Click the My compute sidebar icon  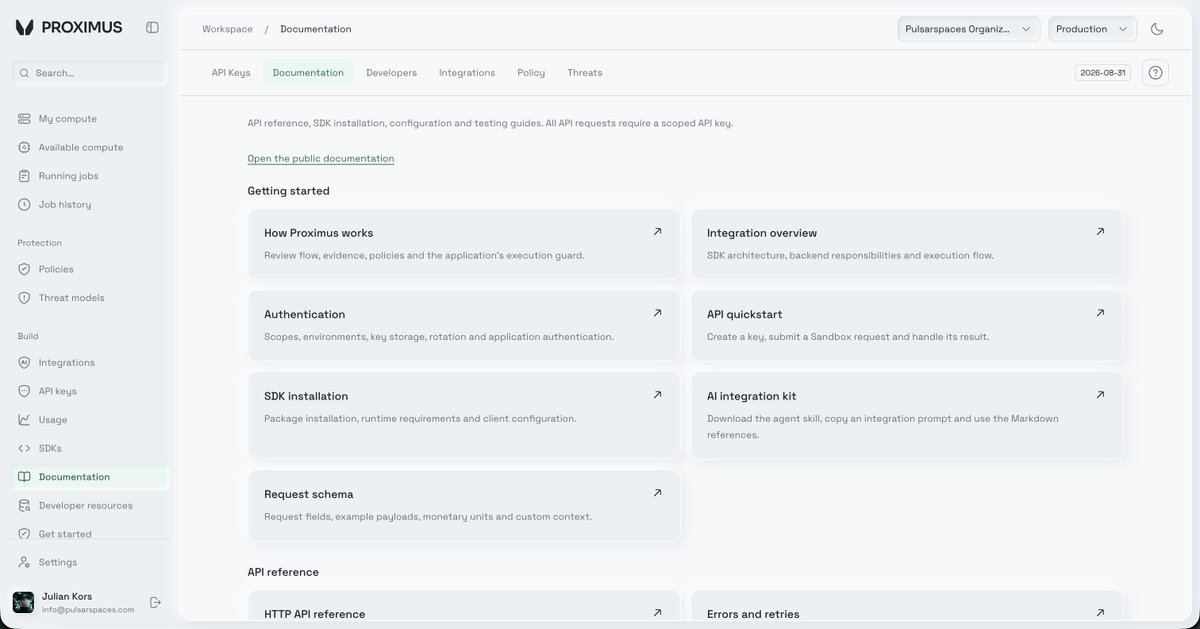24,119
